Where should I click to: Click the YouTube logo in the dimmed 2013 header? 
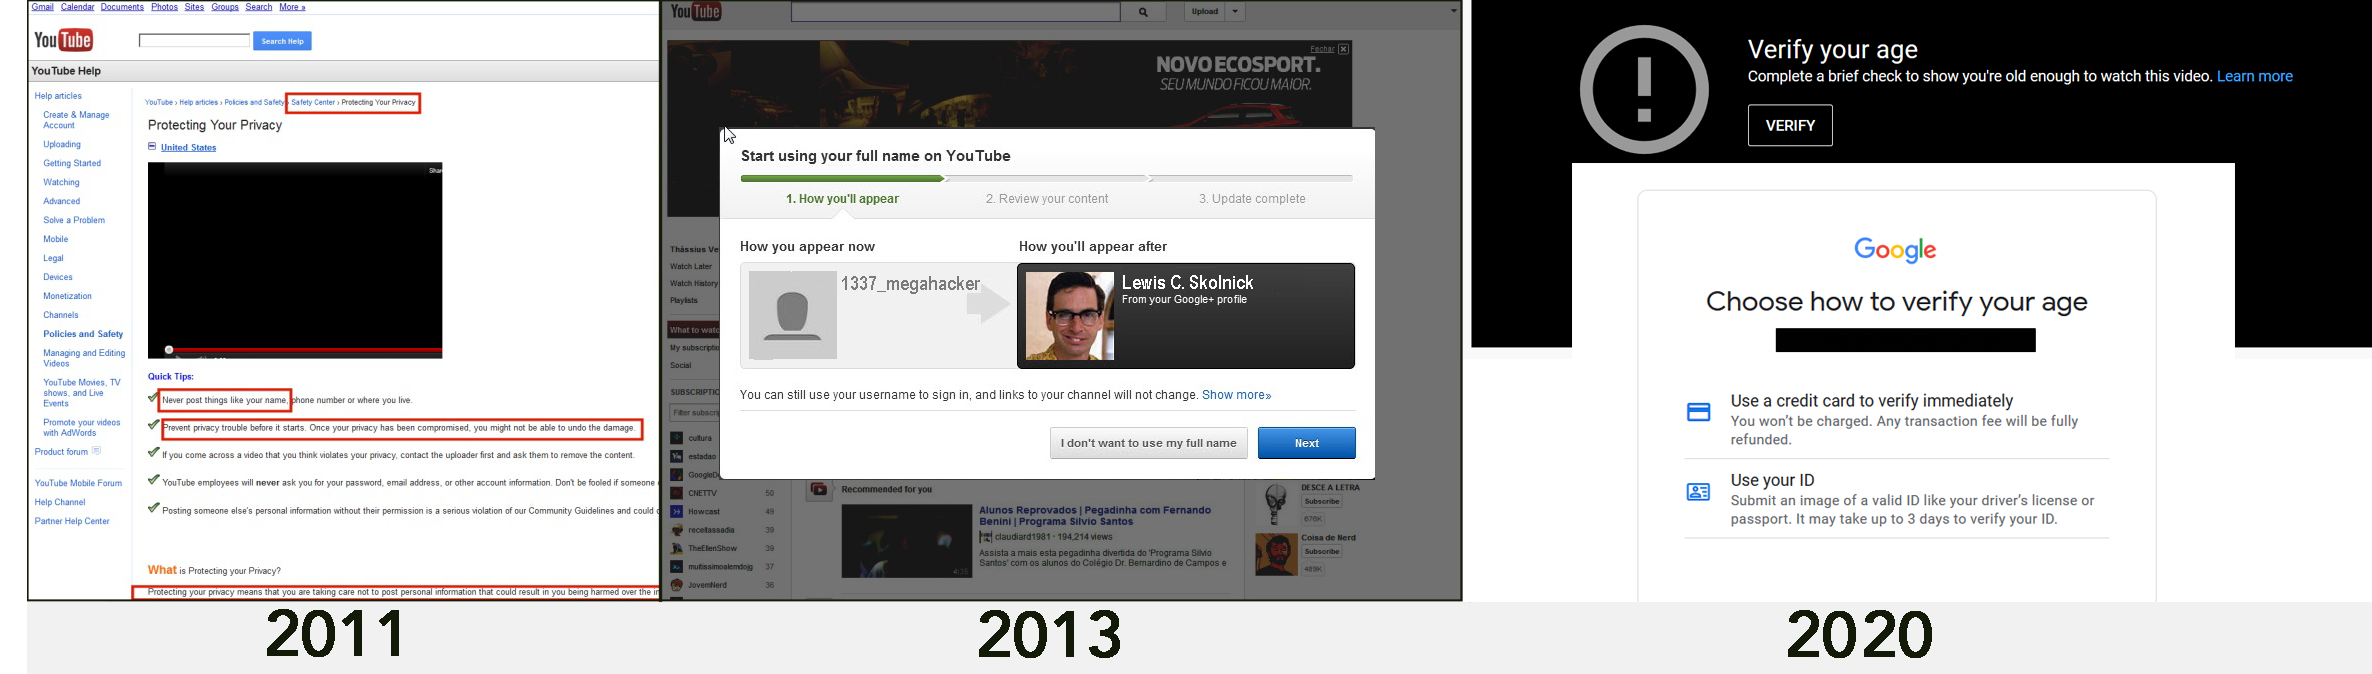pyautogui.click(x=696, y=12)
